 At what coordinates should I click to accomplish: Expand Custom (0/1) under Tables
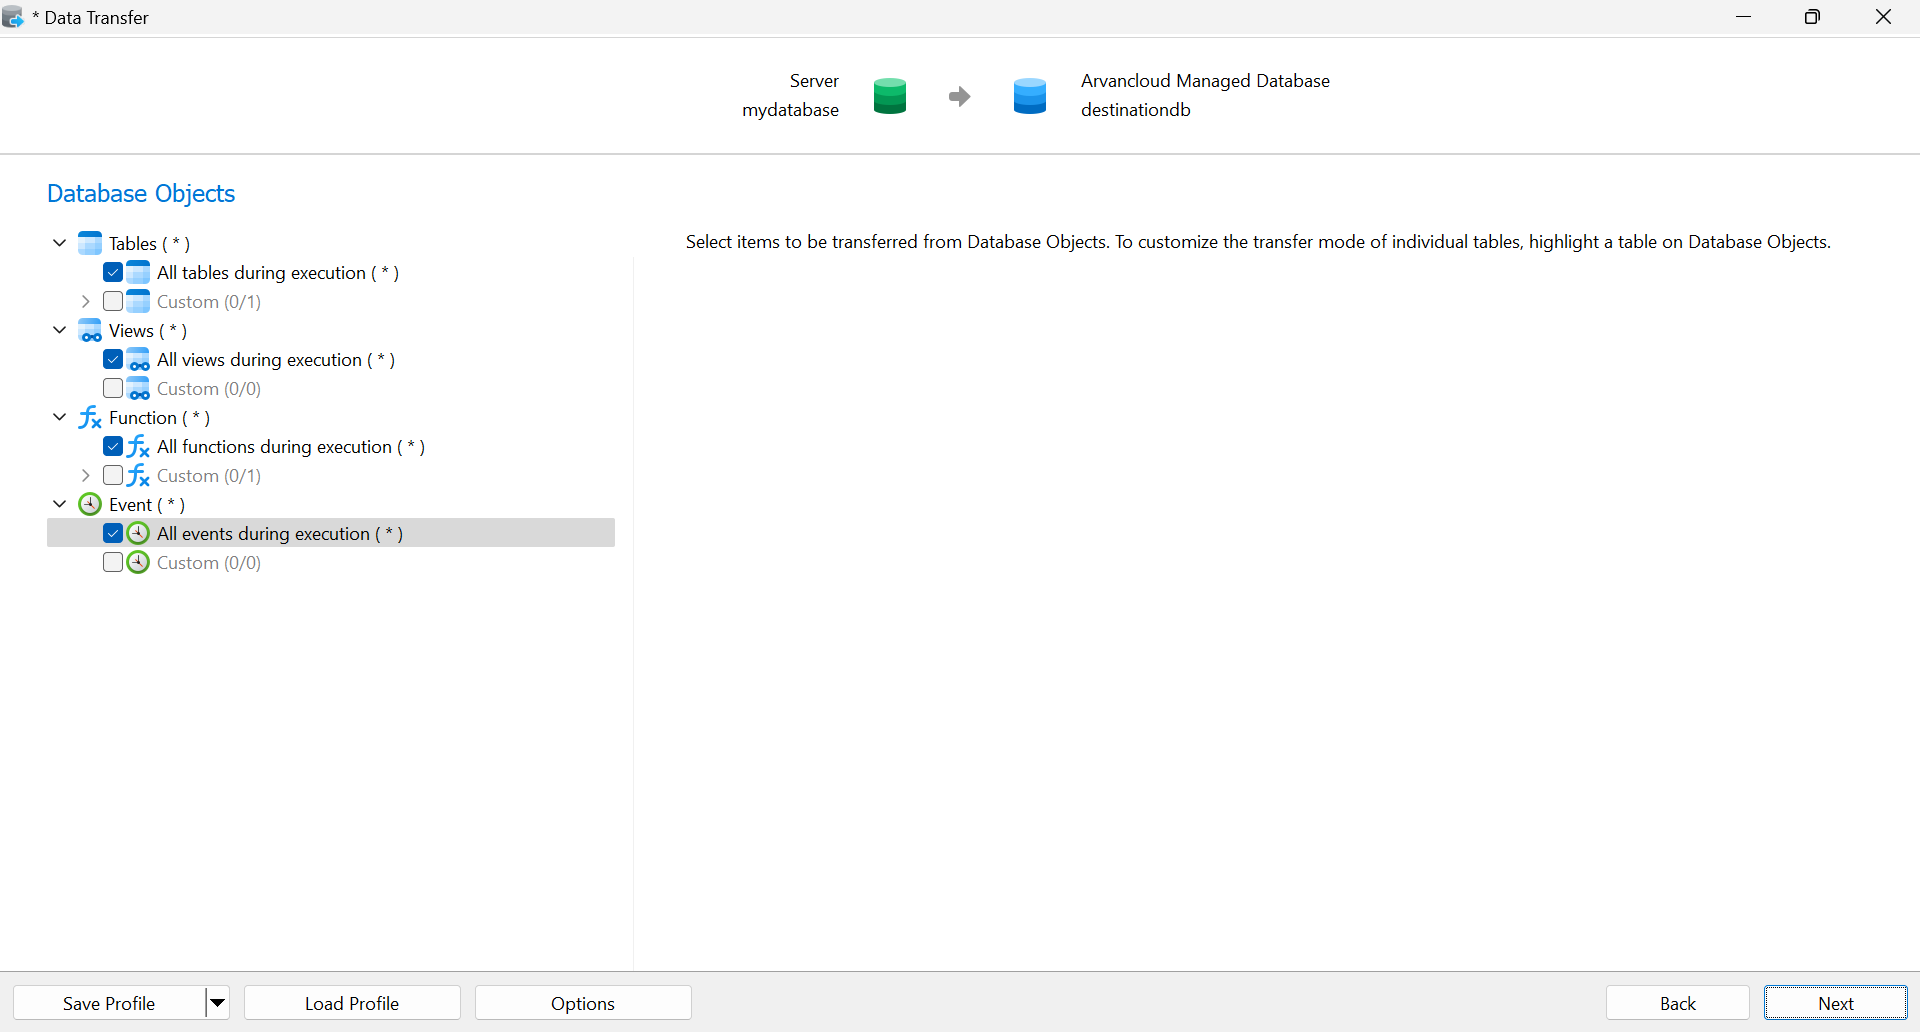pyautogui.click(x=86, y=301)
